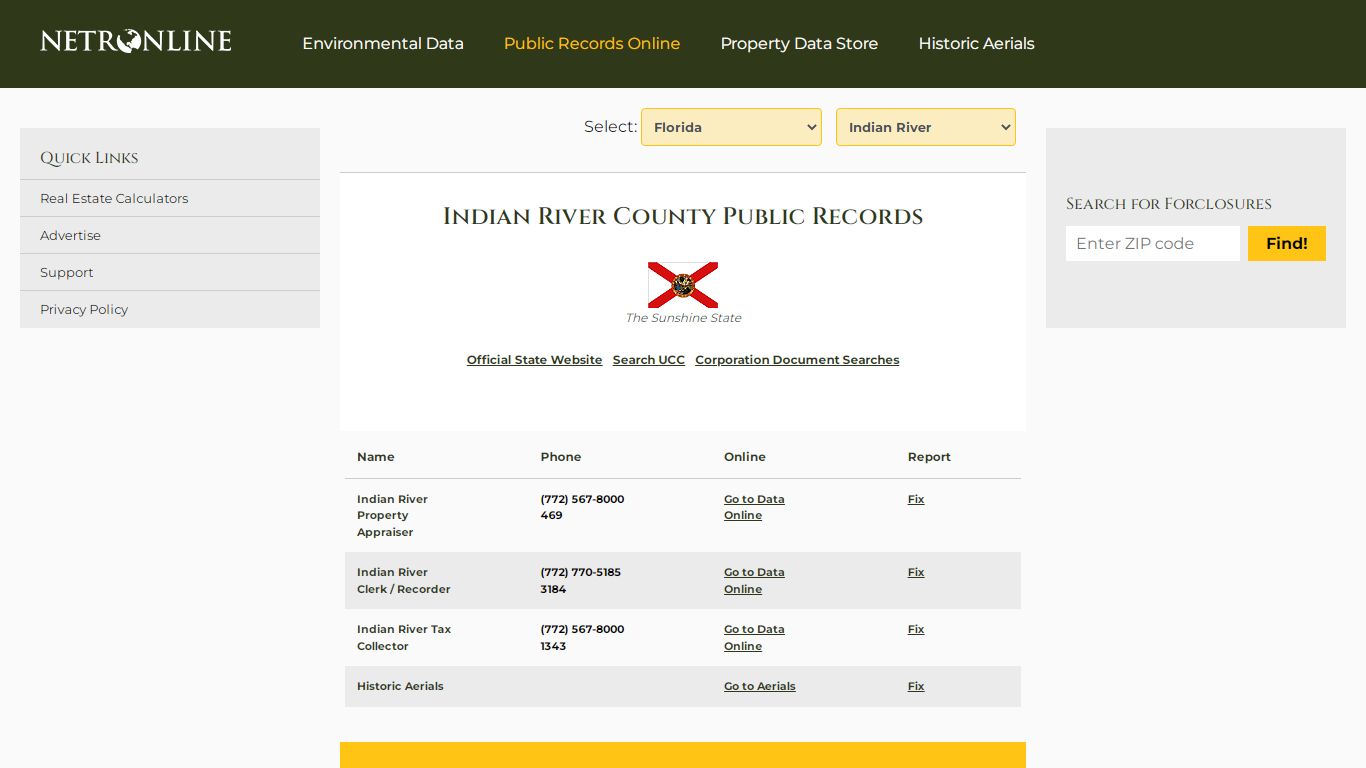Click the Phone column header
The image size is (1366, 768).
pos(561,457)
